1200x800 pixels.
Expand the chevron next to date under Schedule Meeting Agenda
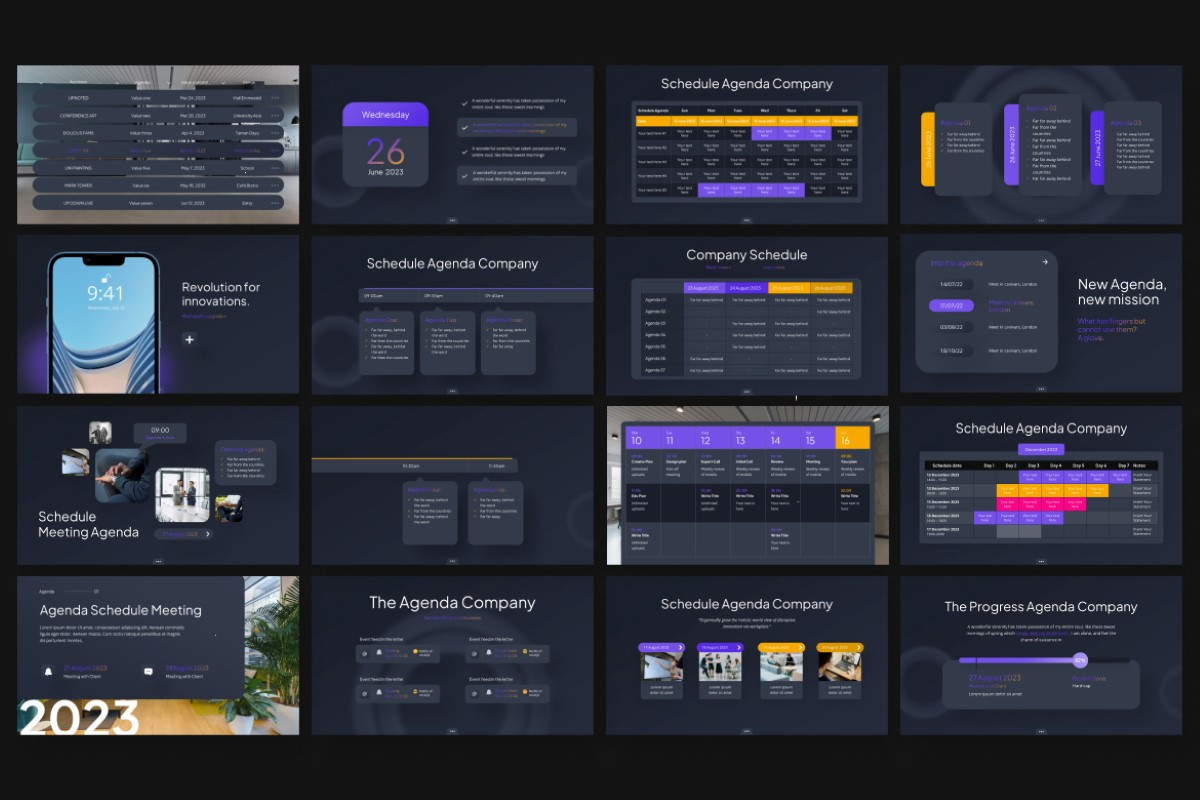(208, 534)
